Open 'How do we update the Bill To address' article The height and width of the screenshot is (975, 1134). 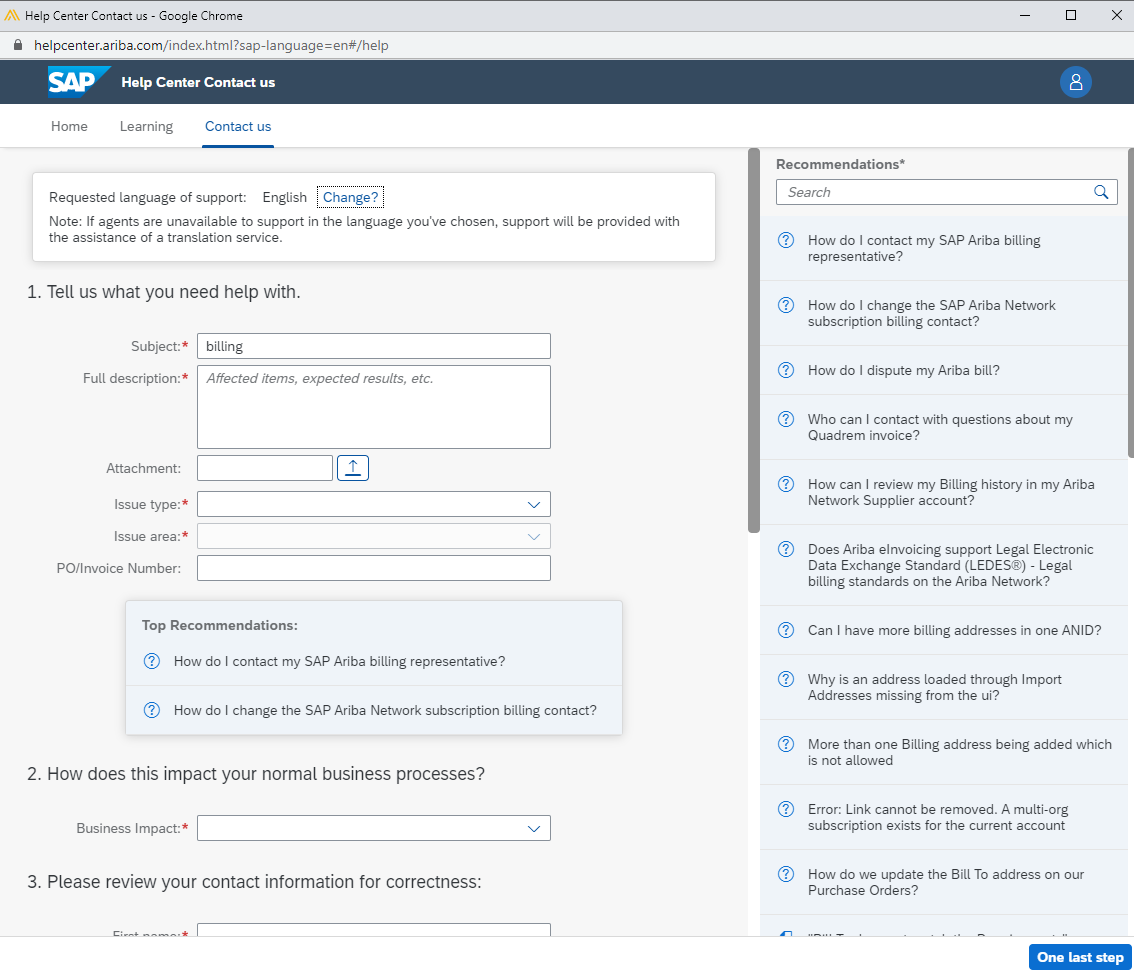pyautogui.click(x=946, y=882)
